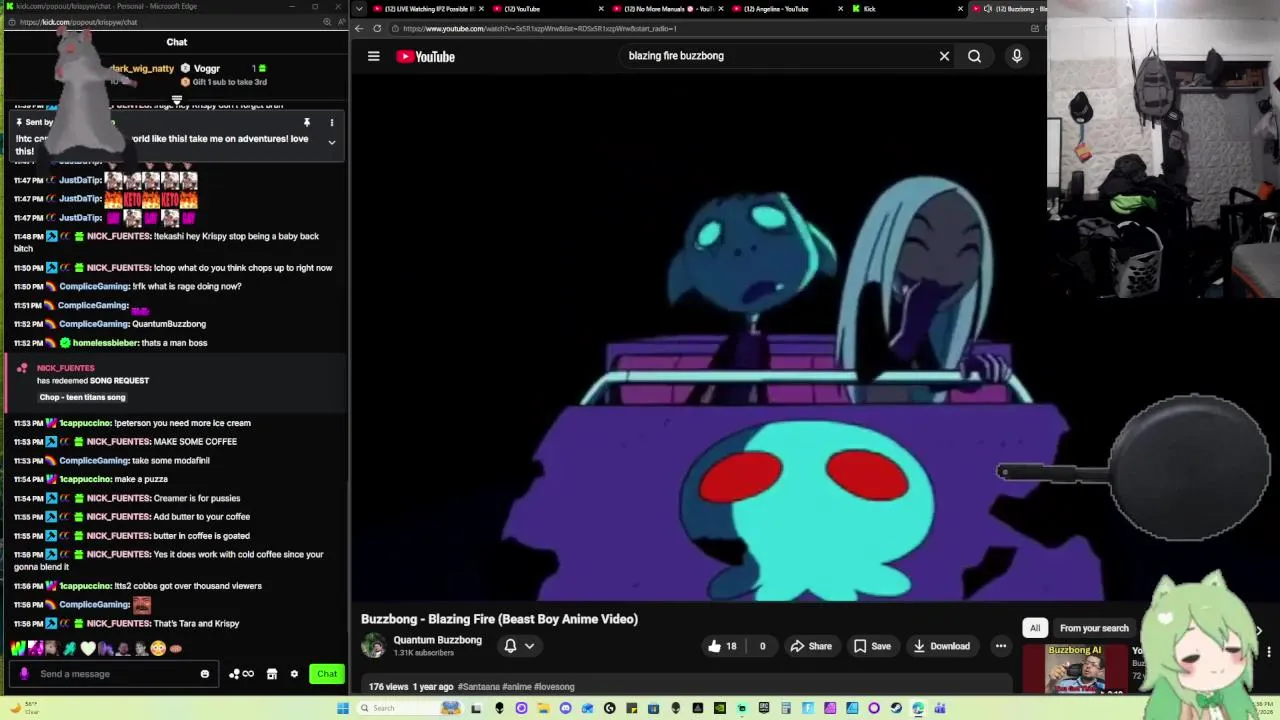The height and width of the screenshot is (720, 1280).
Task: Open emoji picker in chat box
Action: coord(205,674)
